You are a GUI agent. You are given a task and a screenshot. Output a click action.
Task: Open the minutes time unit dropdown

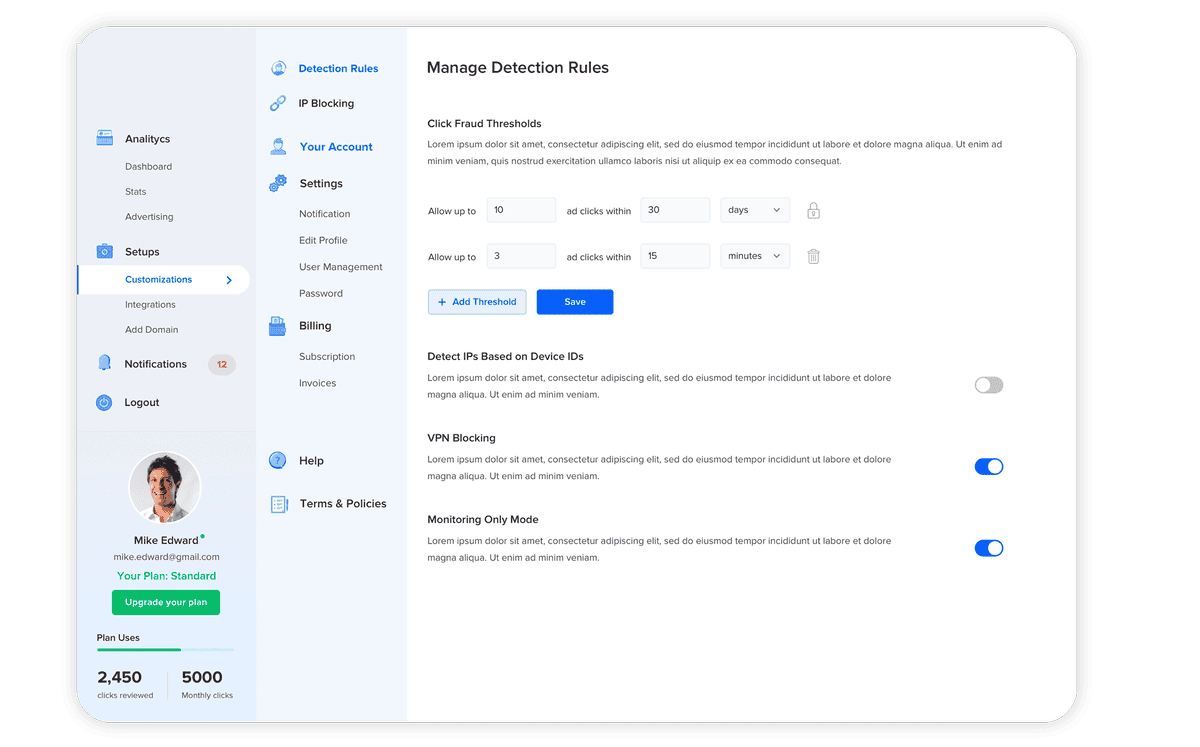tap(755, 256)
